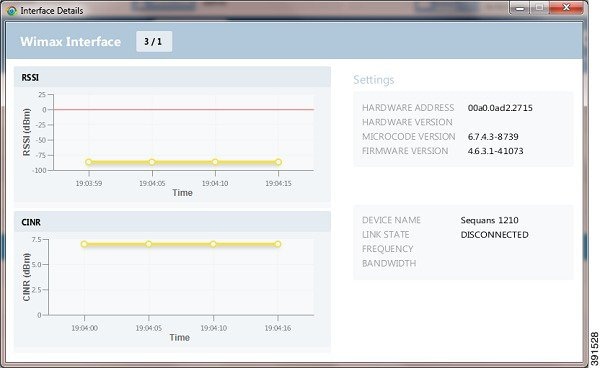Select CINR data point at 19:04:00
This screenshot has height=368, width=600.
coord(84,244)
